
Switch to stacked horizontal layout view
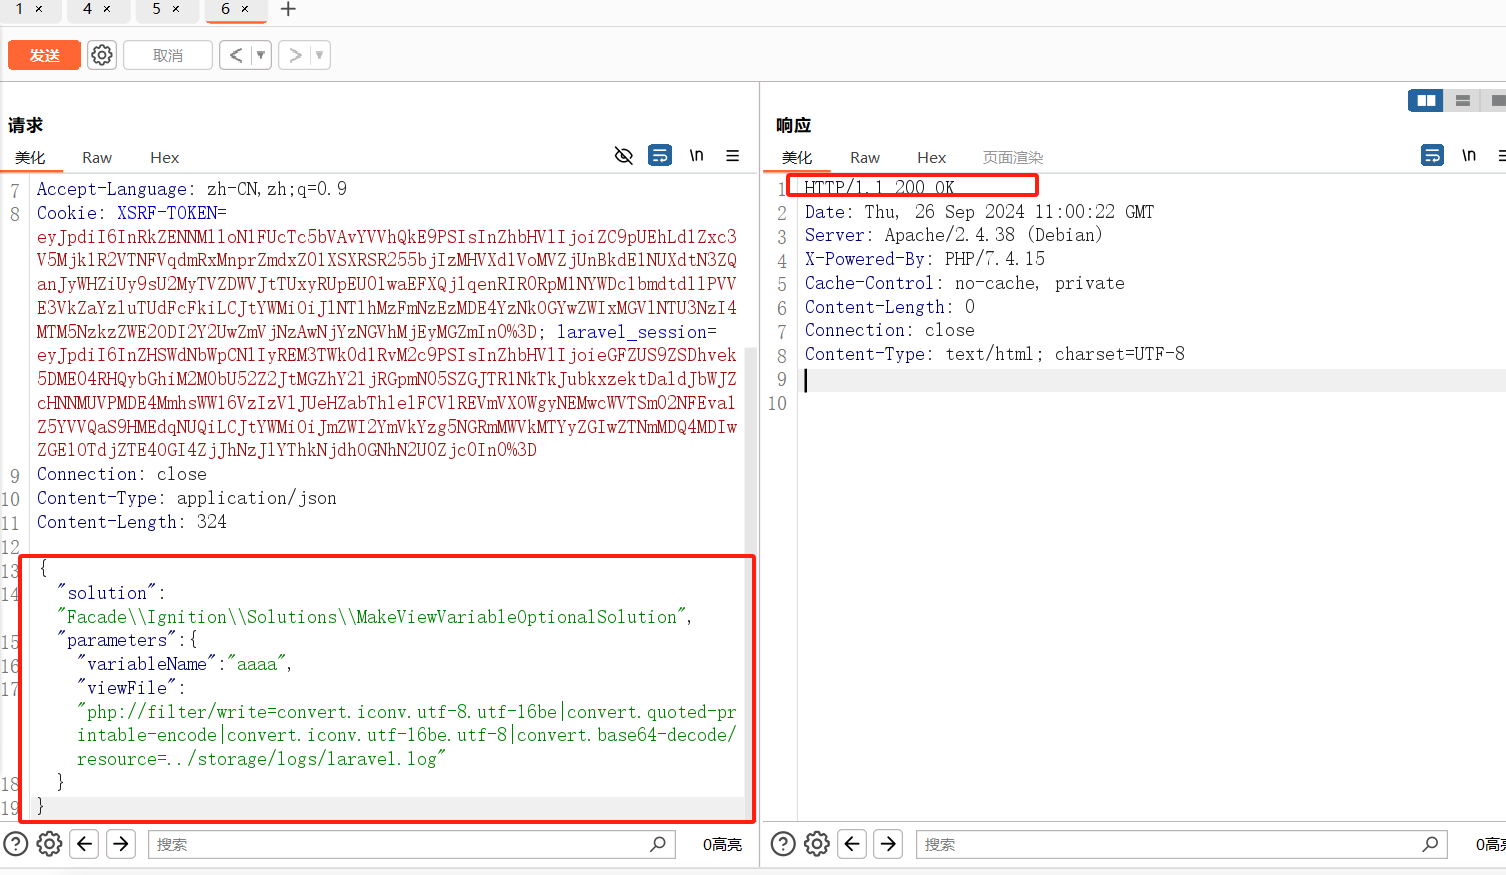click(x=1463, y=100)
